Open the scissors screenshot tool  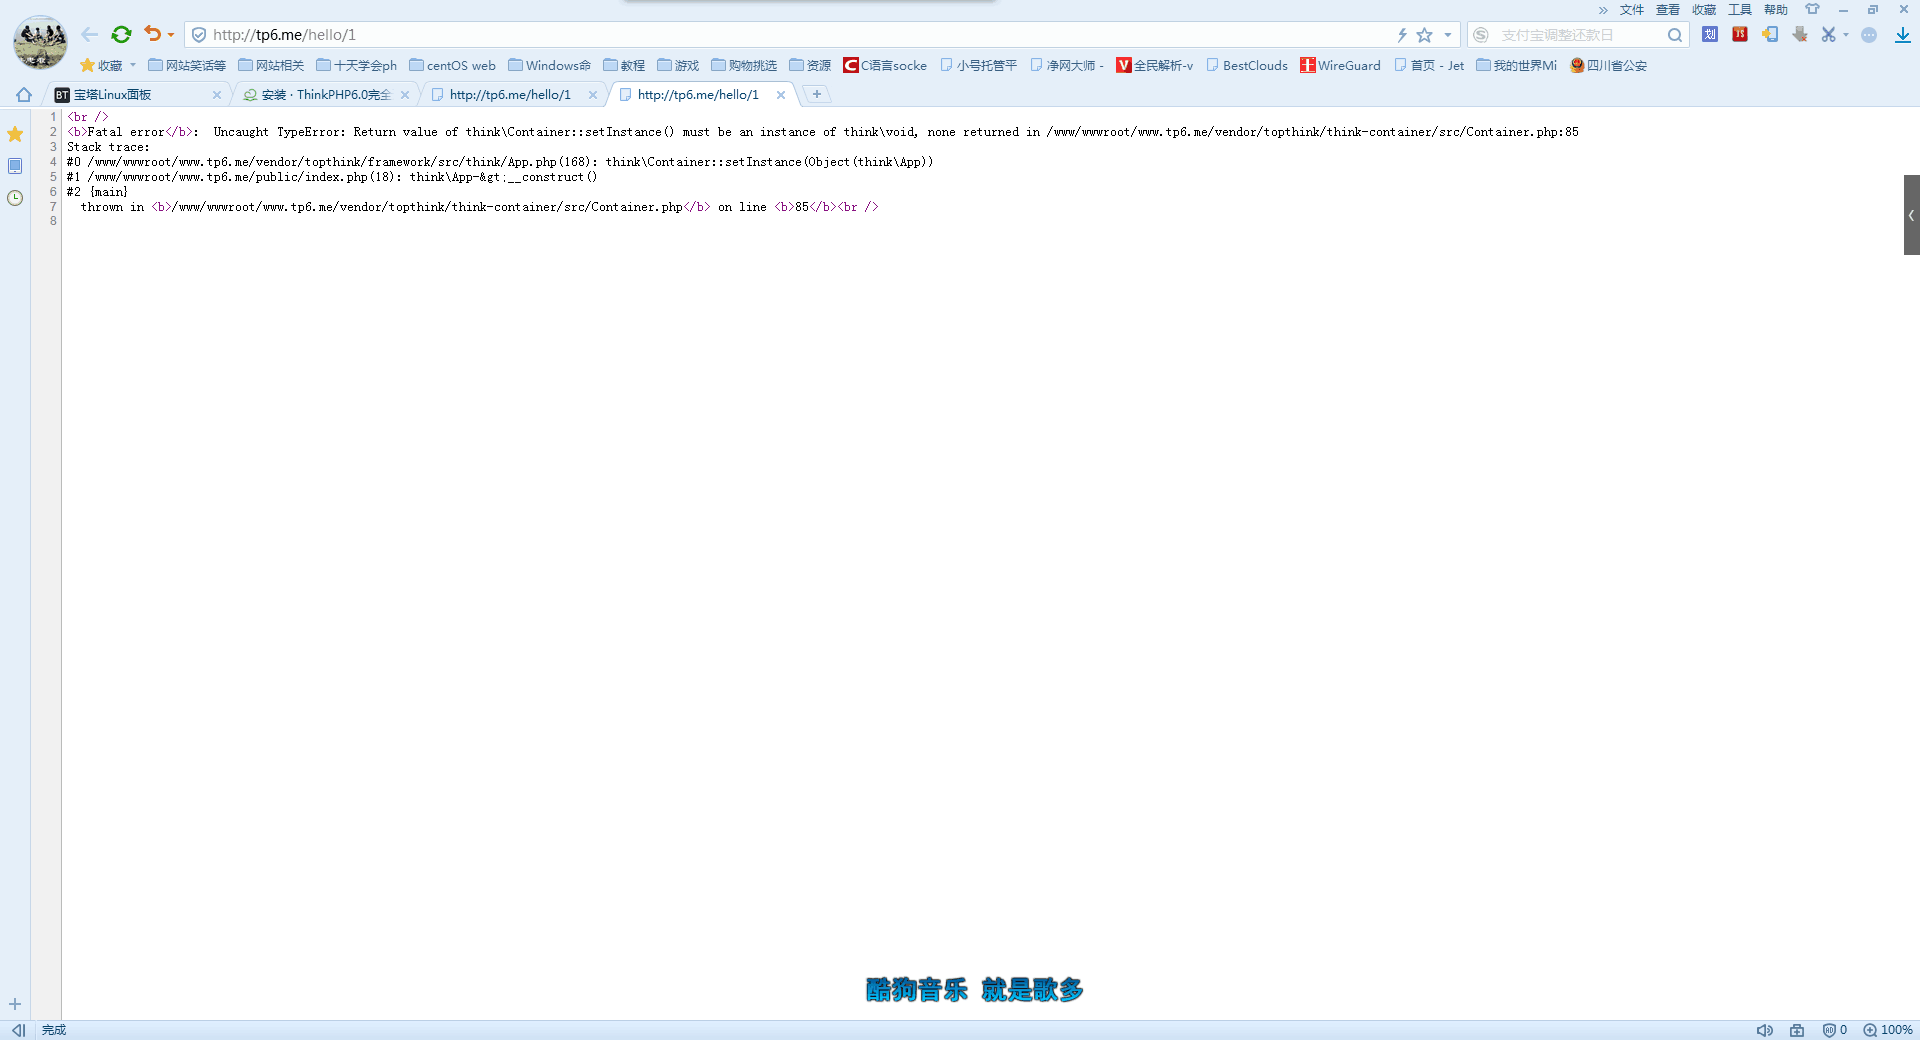click(1828, 35)
